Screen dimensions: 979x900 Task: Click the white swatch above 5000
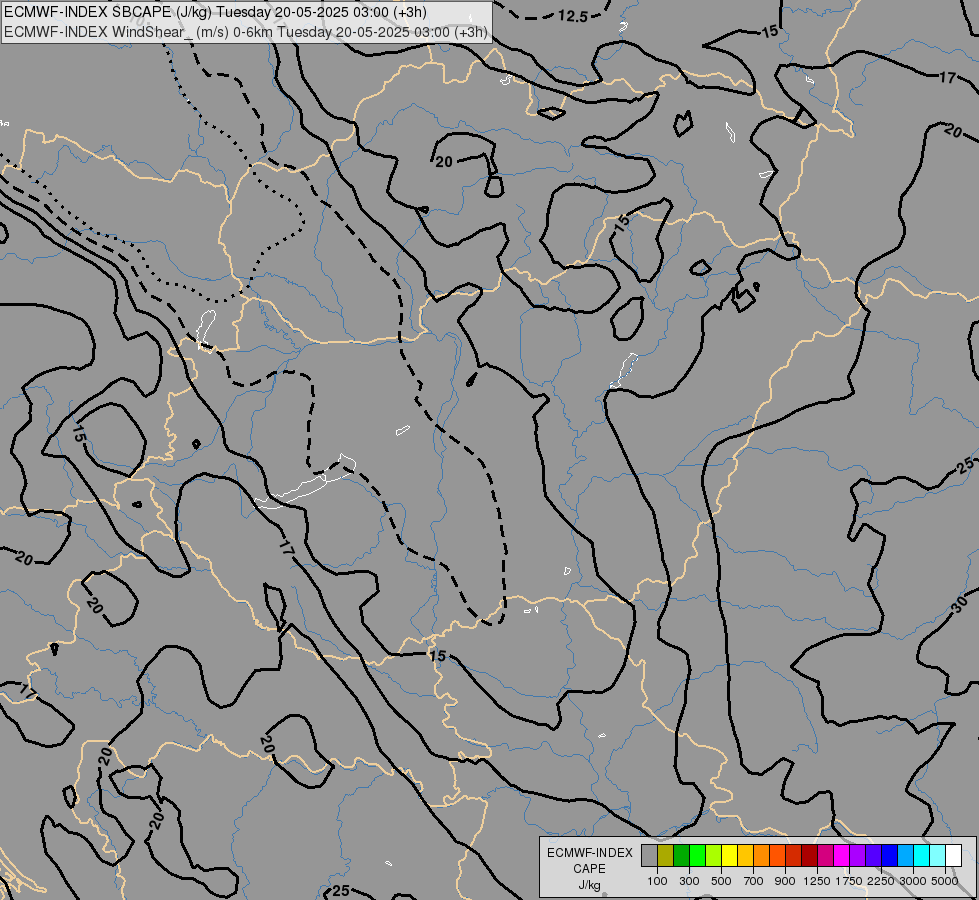(953, 855)
